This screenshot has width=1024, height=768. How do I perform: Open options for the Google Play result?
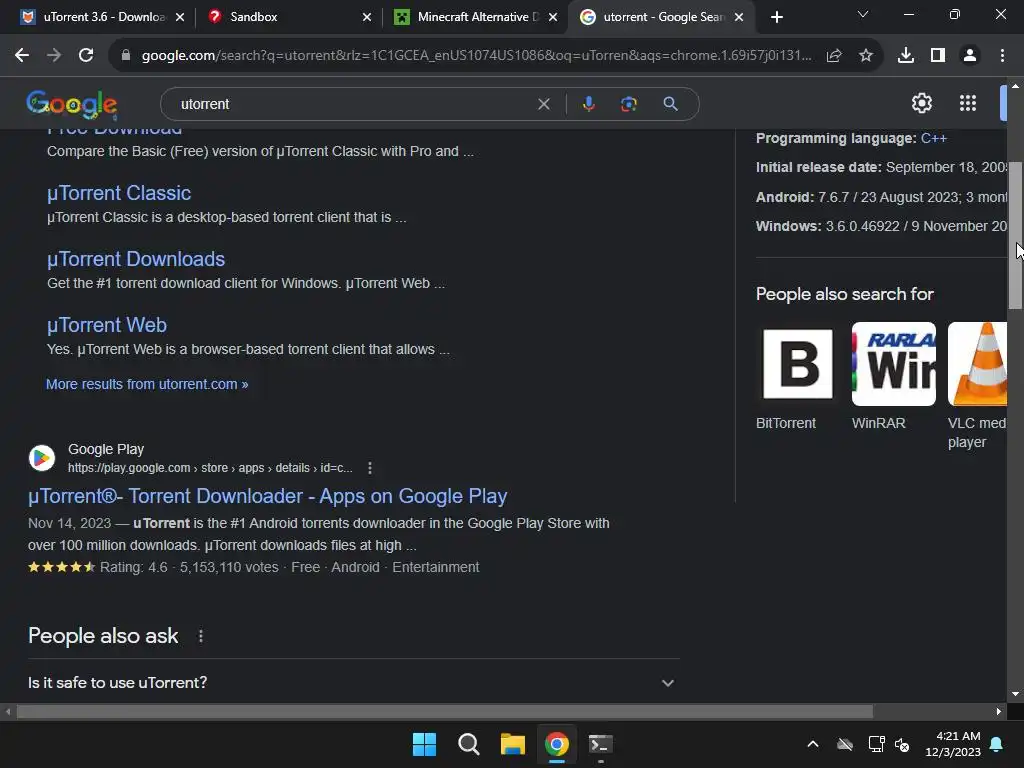pyautogui.click(x=370, y=468)
